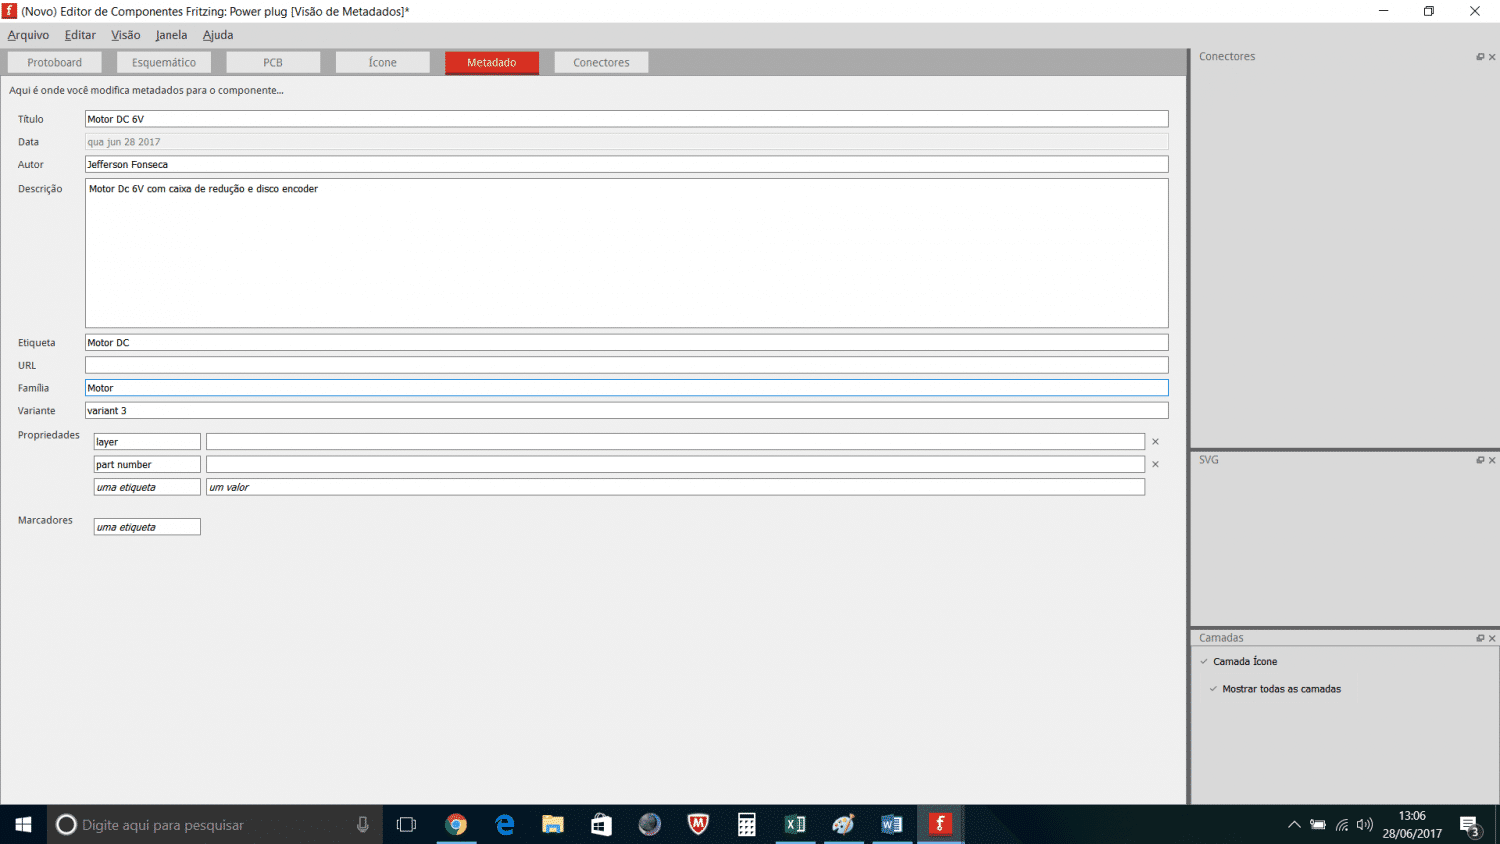This screenshot has height=844, width=1500.
Task: Float the Camadas panel
Action: click(1480, 638)
